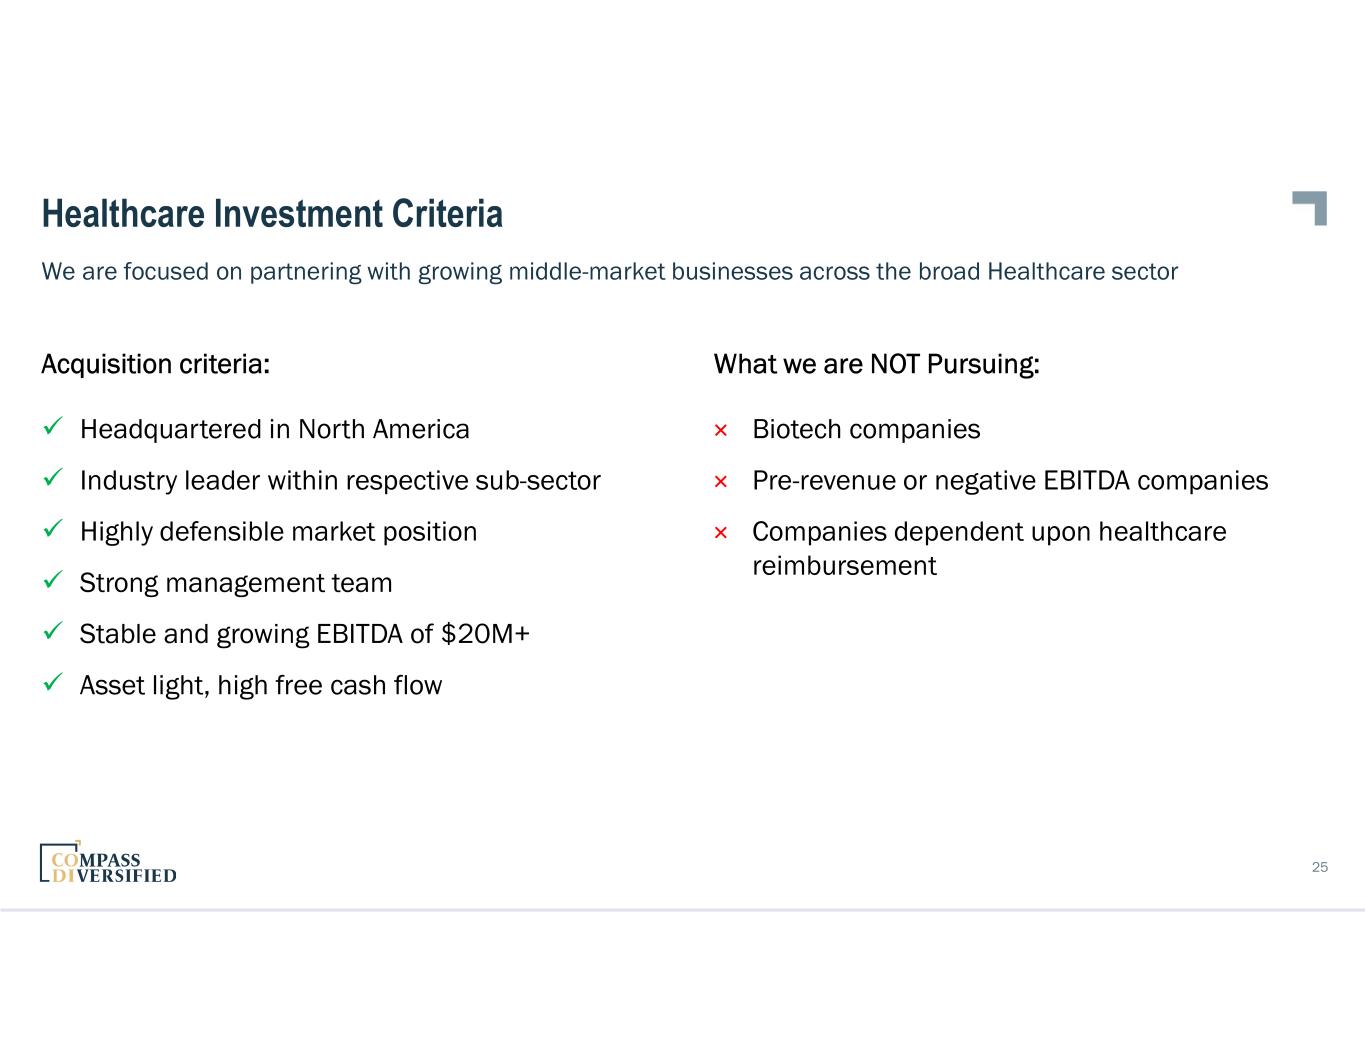Click the Compass Diversified logo
Viewport: 1365px width, 1055px height.
[x=108, y=863]
